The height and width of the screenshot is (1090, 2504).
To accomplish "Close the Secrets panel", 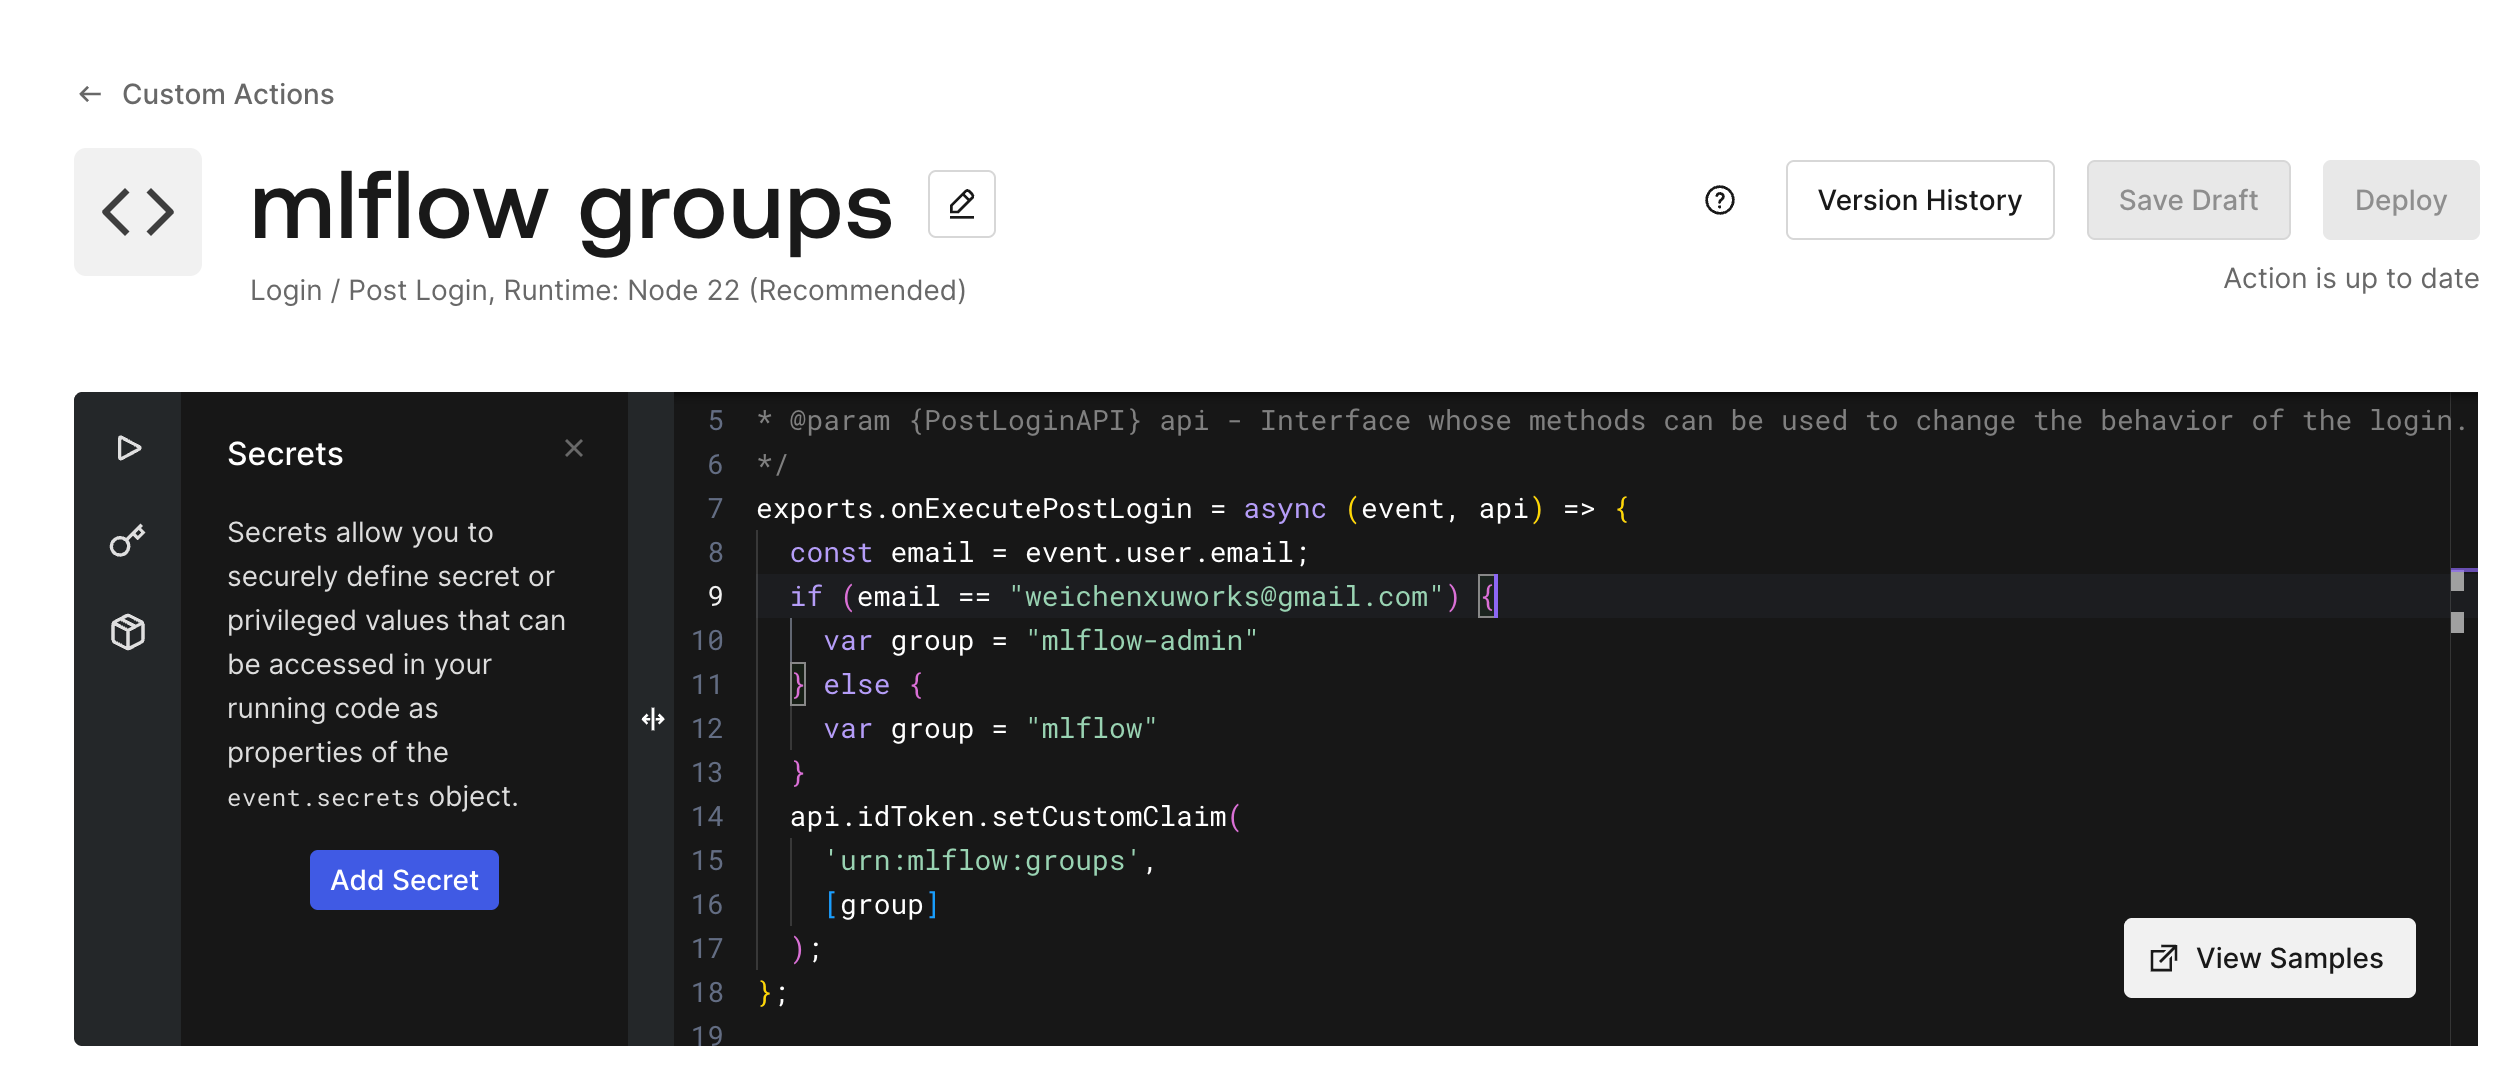I will pos(573,448).
